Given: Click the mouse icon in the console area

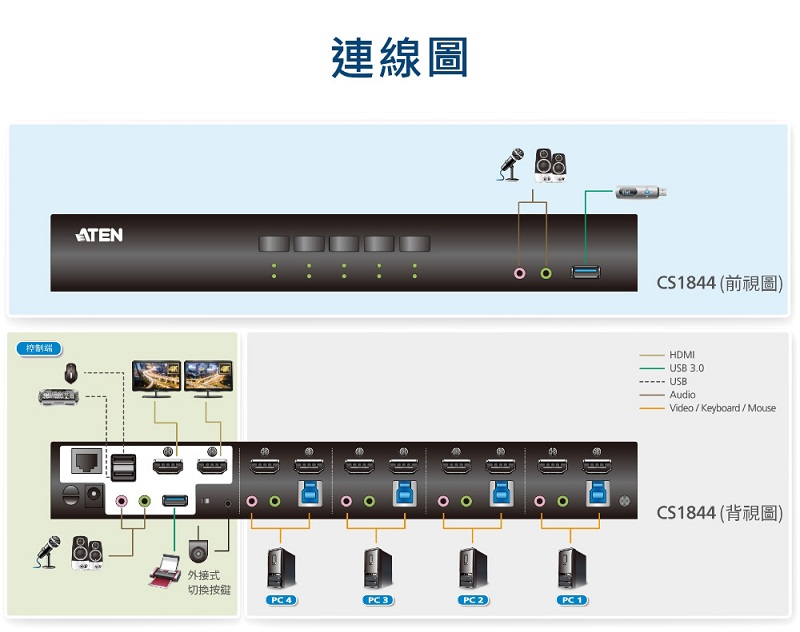Looking at the screenshot, I should (71, 374).
